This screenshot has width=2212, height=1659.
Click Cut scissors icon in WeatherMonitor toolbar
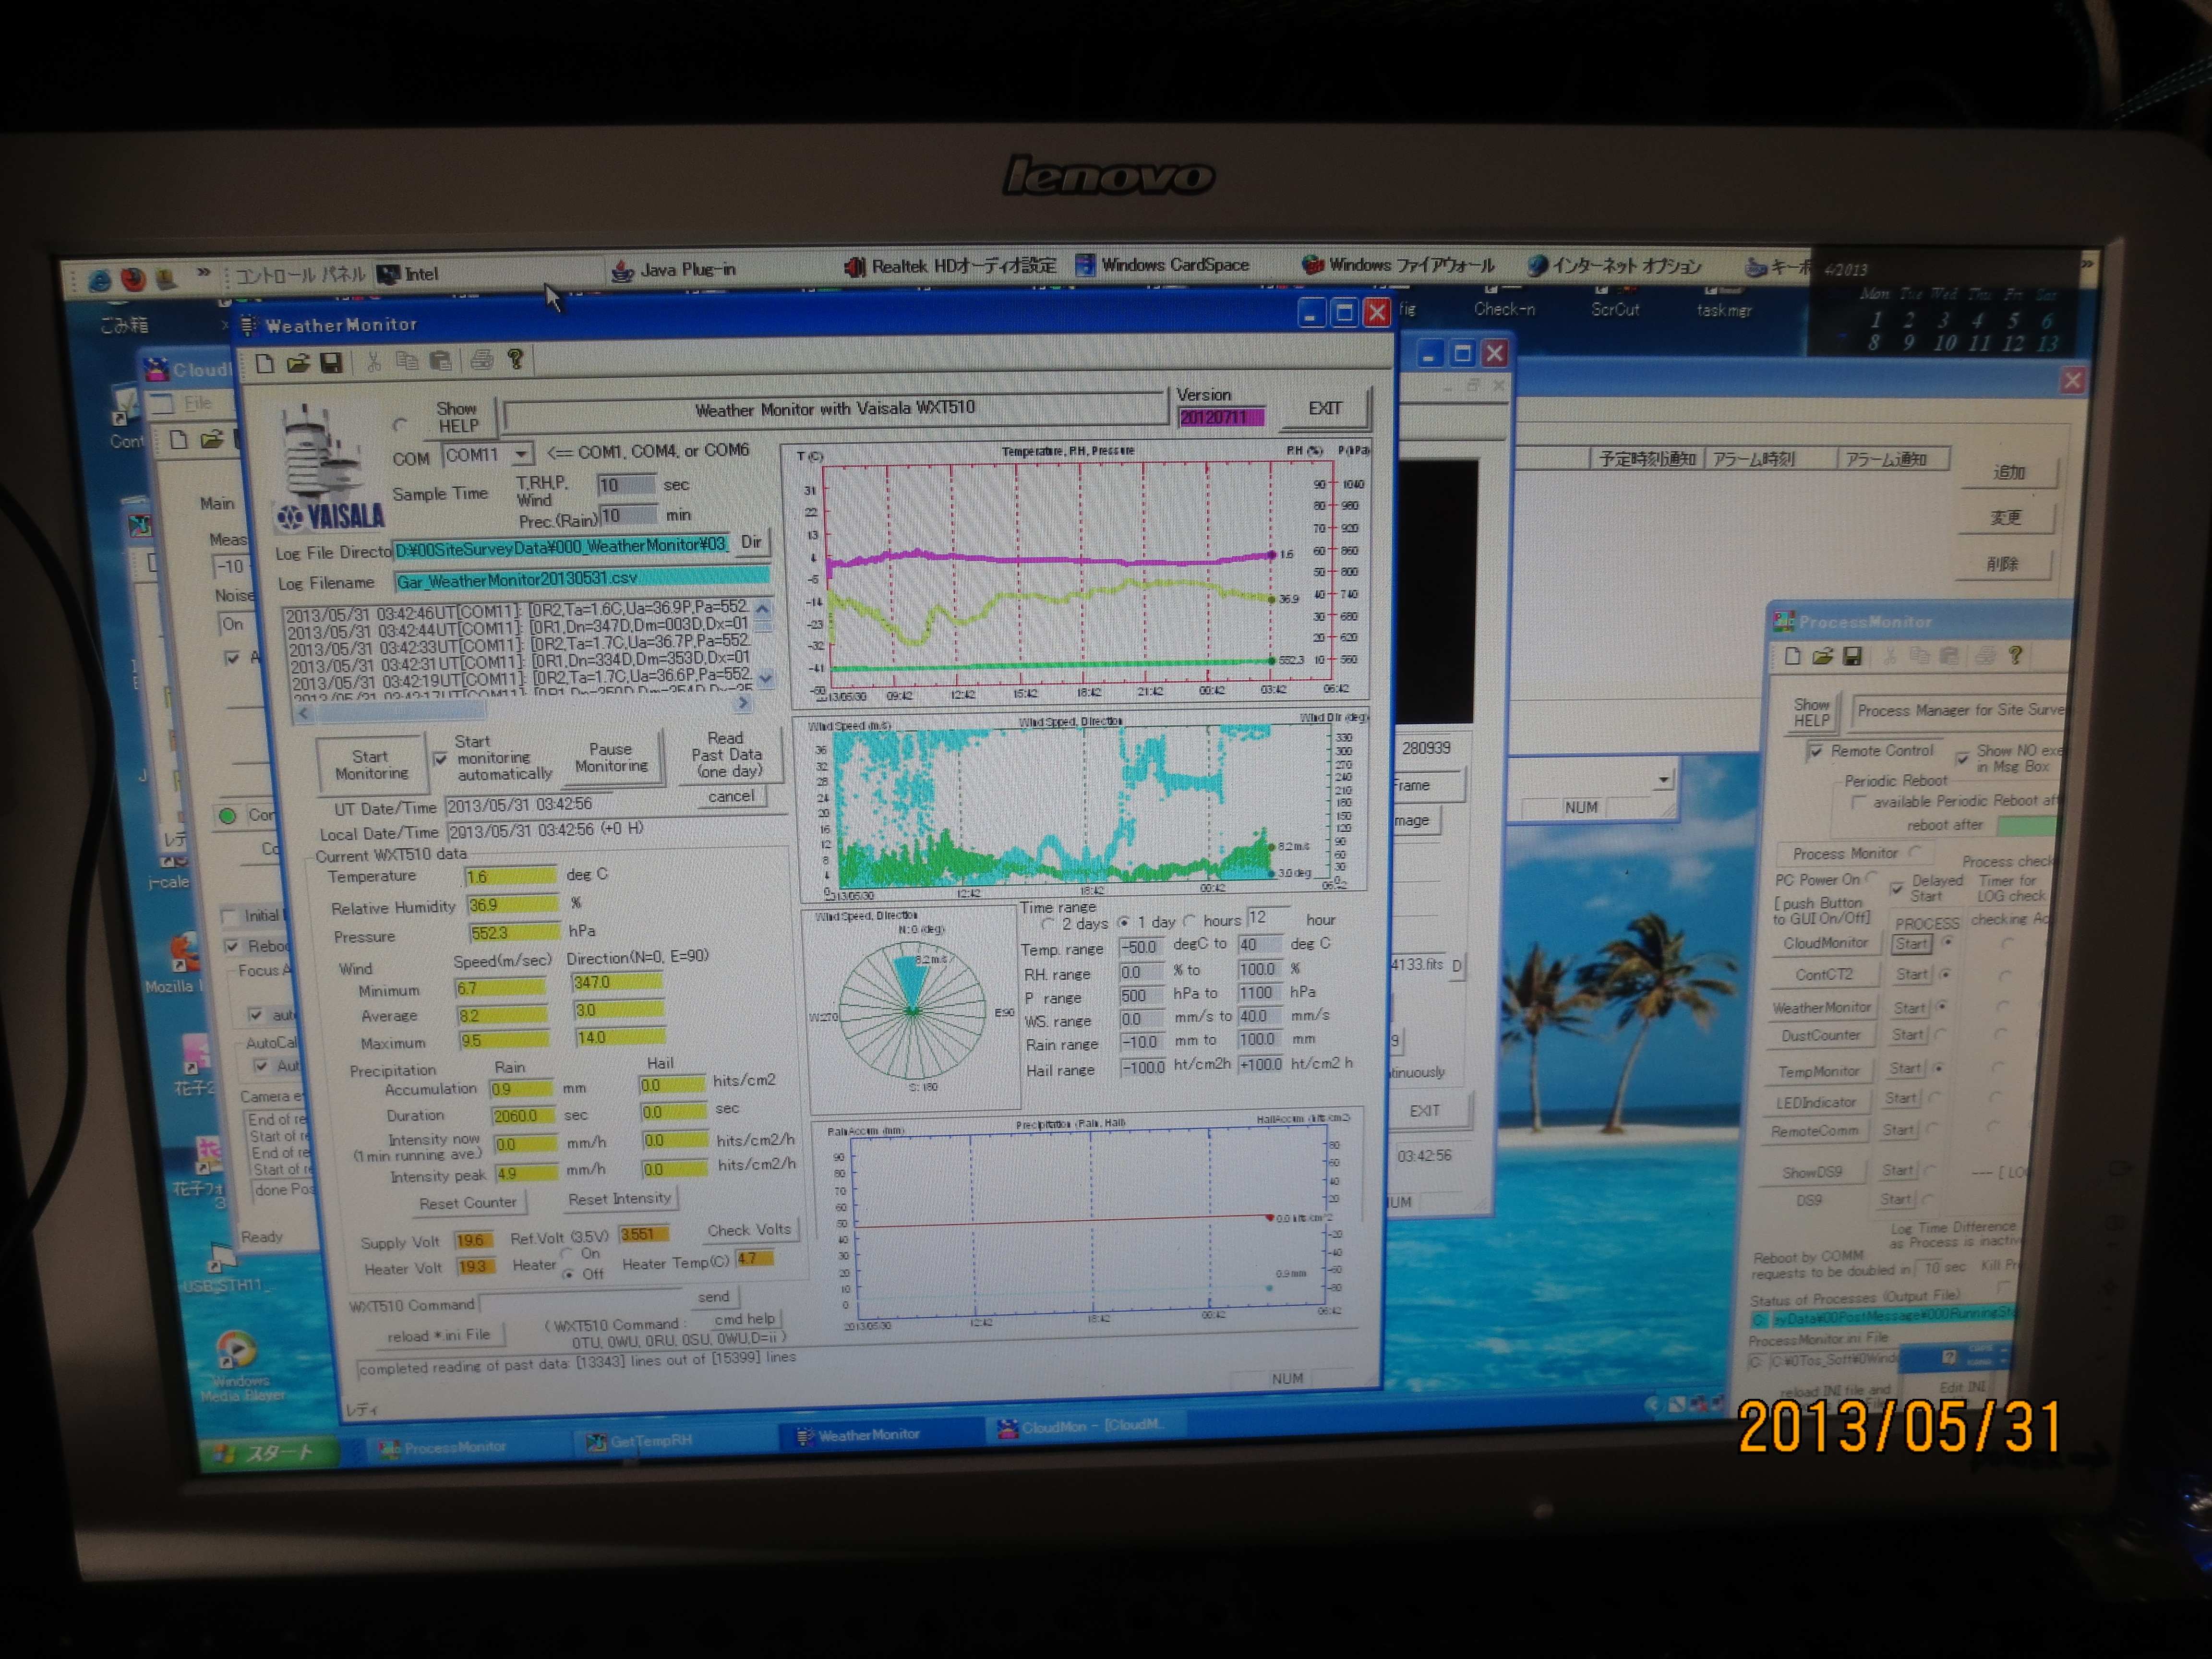point(374,362)
